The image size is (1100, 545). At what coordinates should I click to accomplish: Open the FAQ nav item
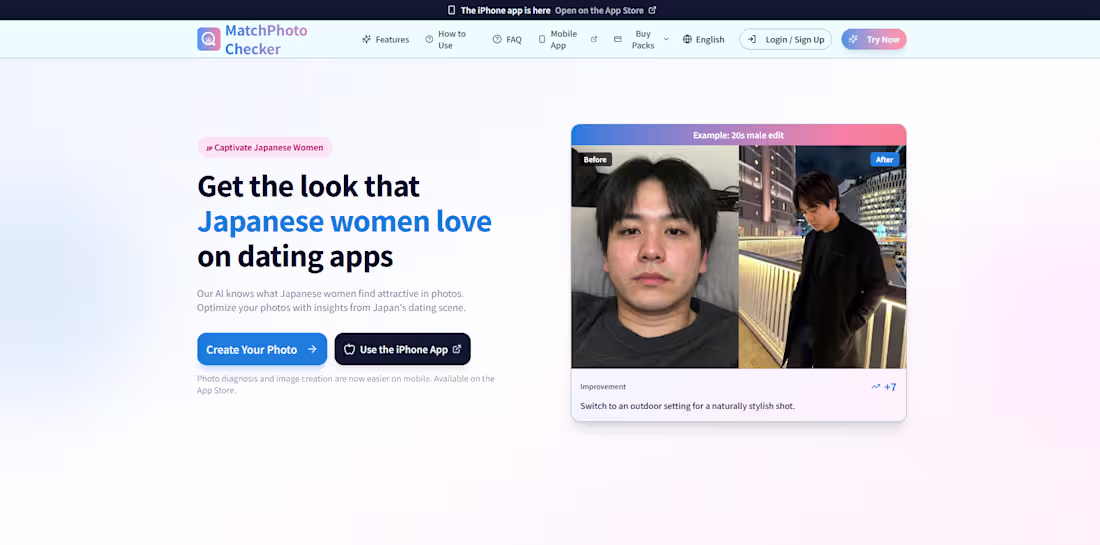[x=507, y=39]
